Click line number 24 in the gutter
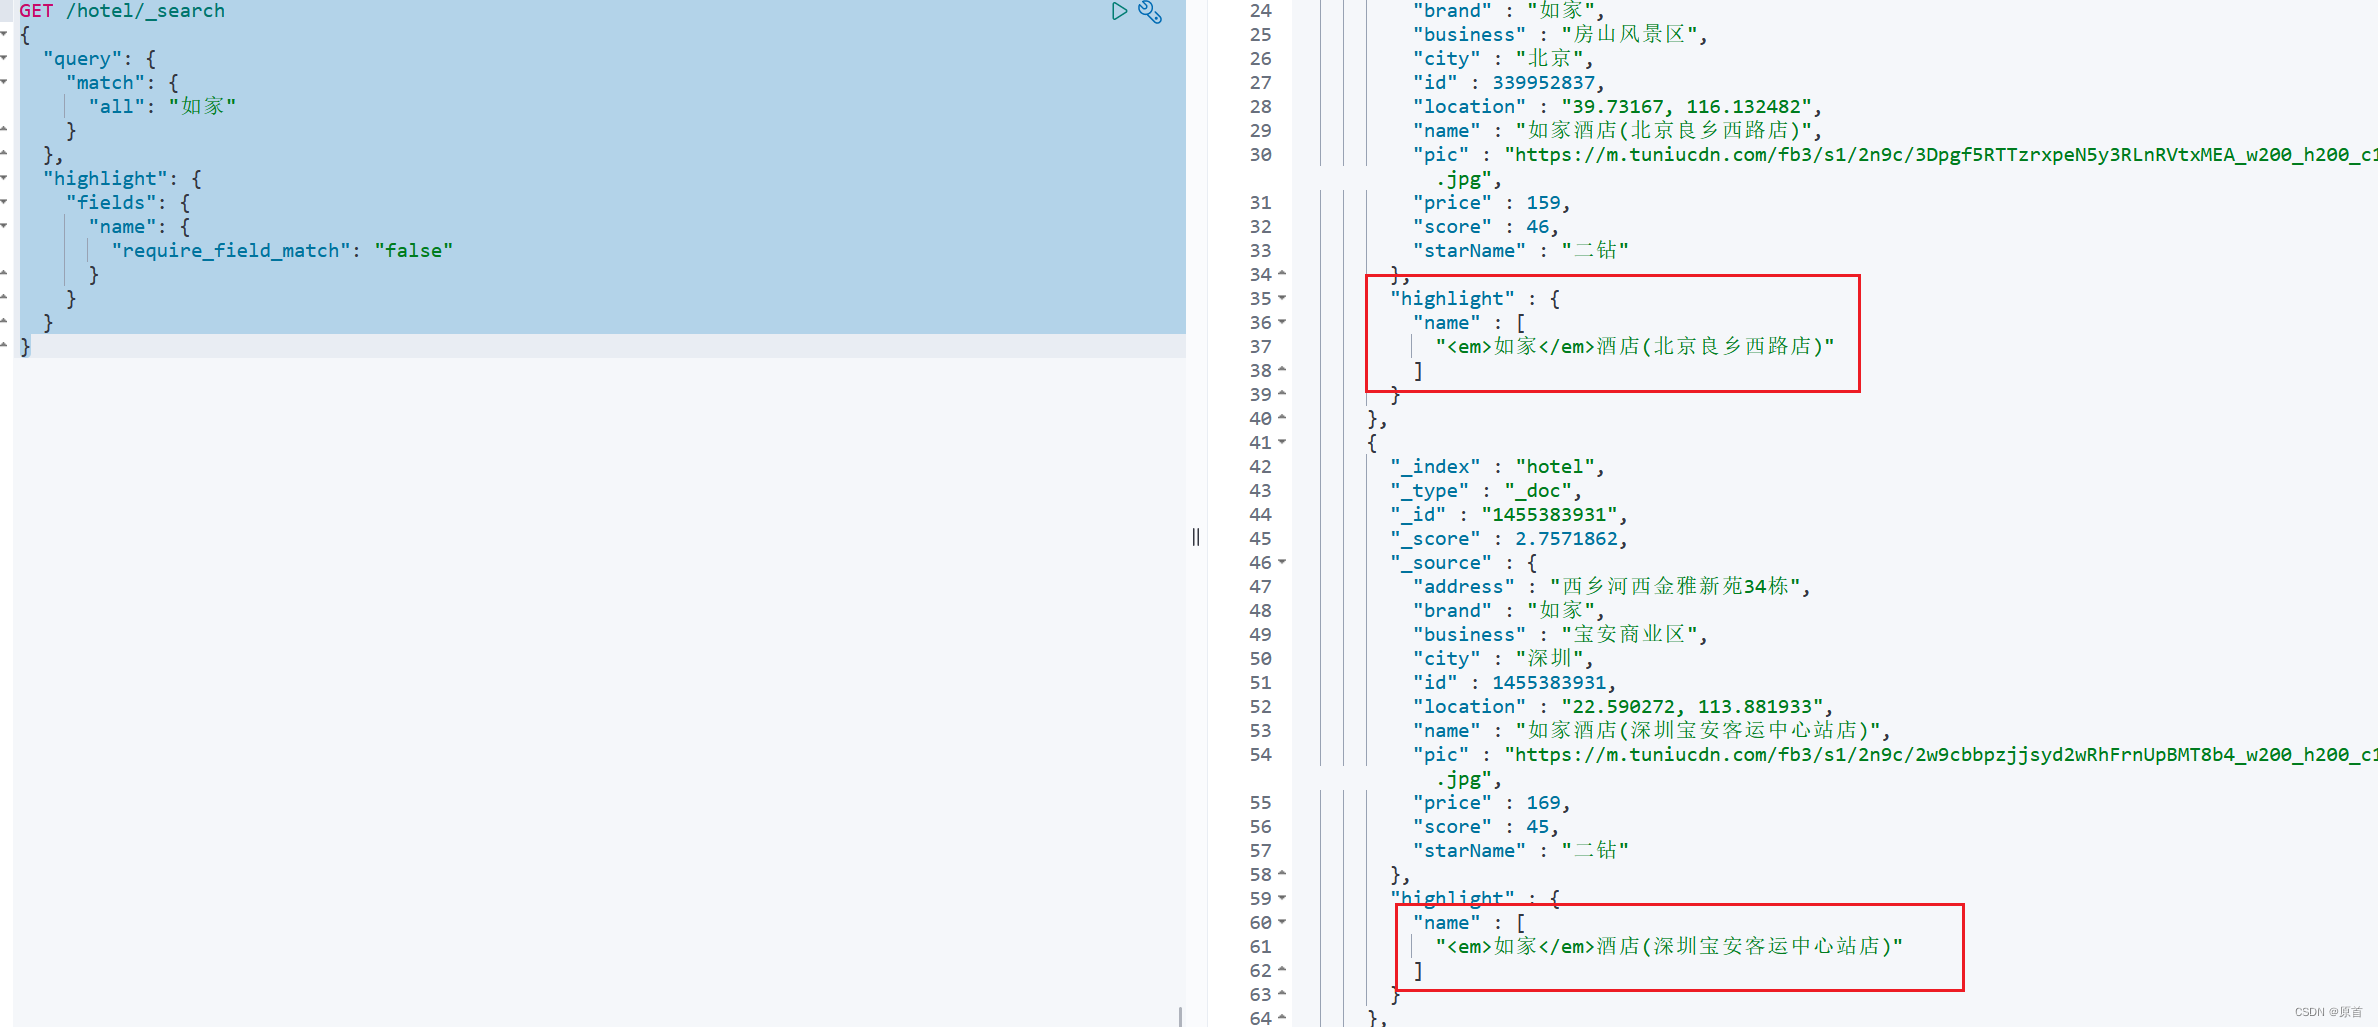 (1260, 11)
